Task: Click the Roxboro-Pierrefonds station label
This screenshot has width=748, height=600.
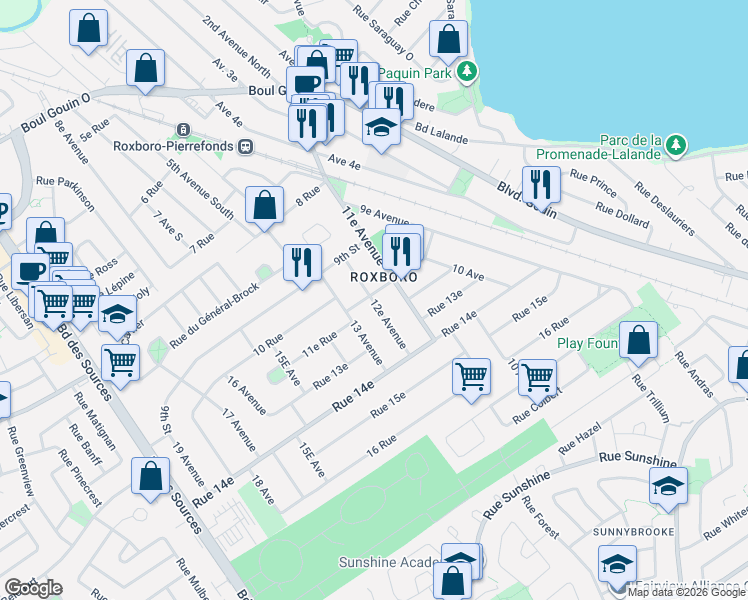Action: click(x=173, y=146)
